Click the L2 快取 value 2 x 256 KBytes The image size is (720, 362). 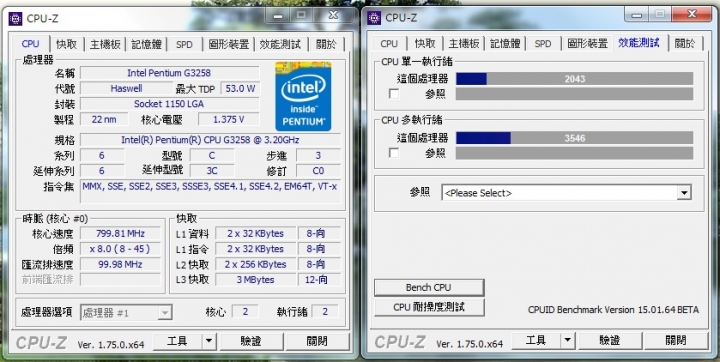point(256,264)
